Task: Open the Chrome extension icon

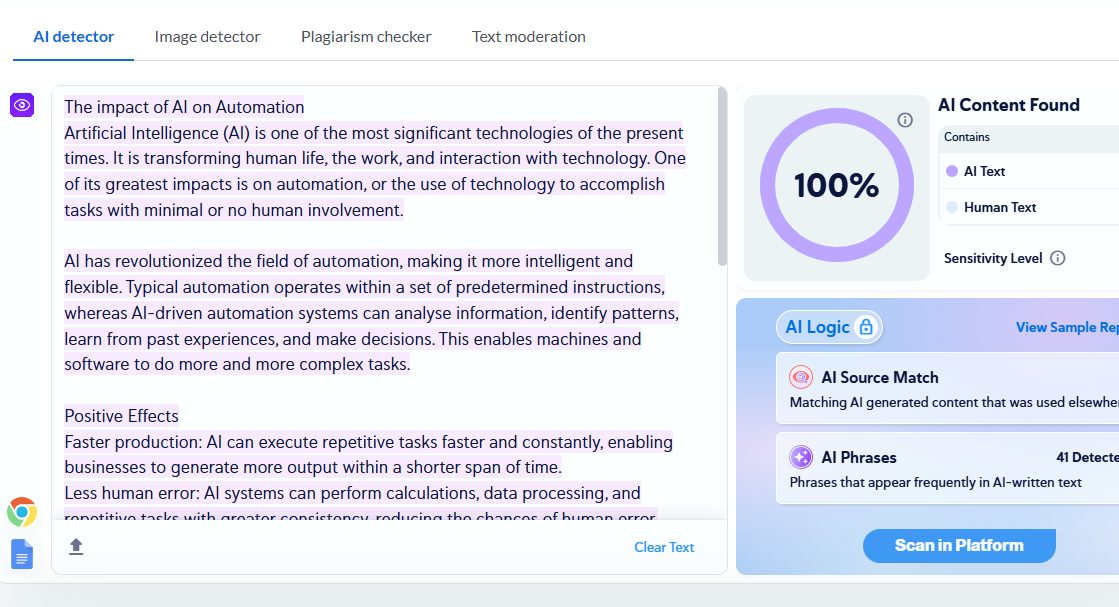Action: click(22, 512)
